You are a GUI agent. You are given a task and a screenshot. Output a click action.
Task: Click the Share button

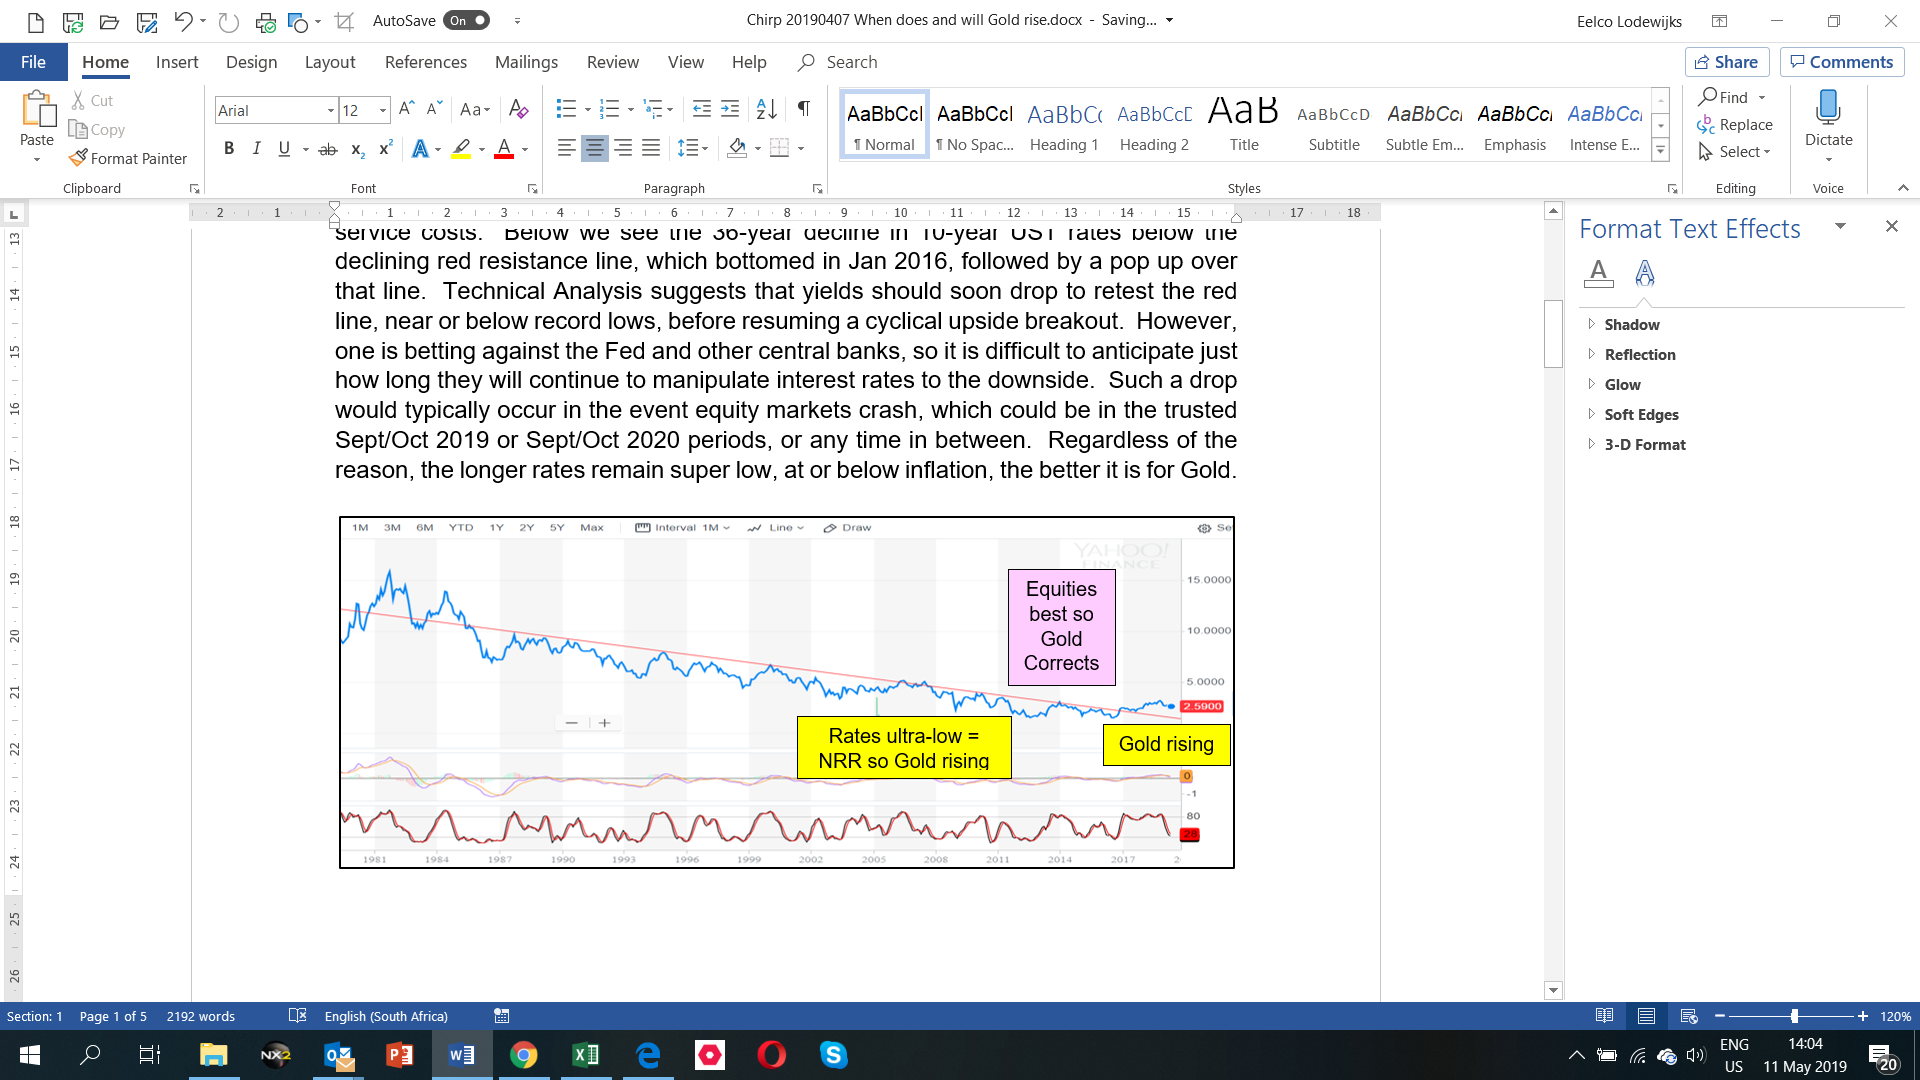point(1726,62)
